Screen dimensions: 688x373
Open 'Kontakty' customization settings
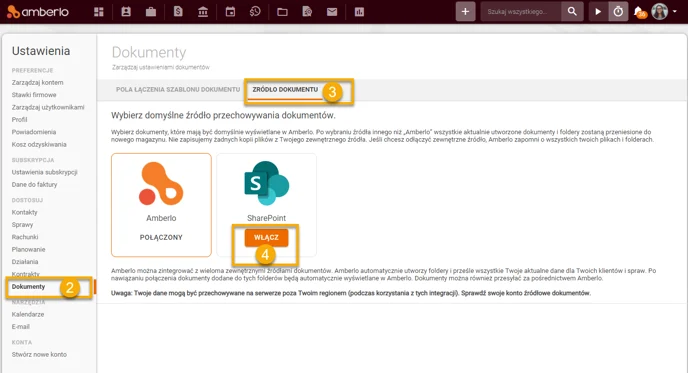pyautogui.click(x=25, y=212)
